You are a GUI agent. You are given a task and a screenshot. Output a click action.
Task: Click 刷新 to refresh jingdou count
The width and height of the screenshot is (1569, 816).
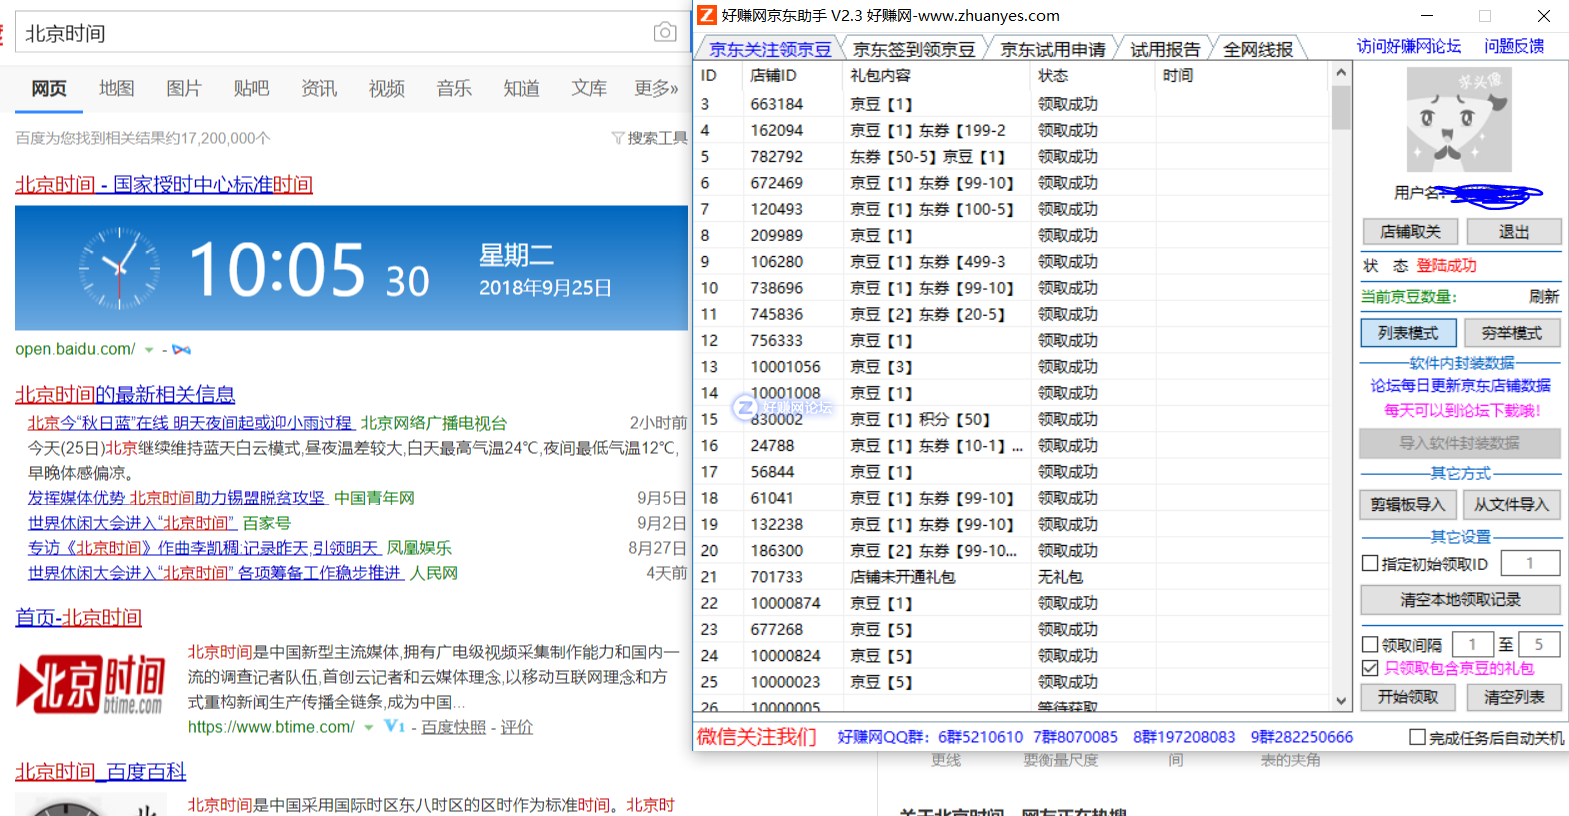coord(1544,297)
